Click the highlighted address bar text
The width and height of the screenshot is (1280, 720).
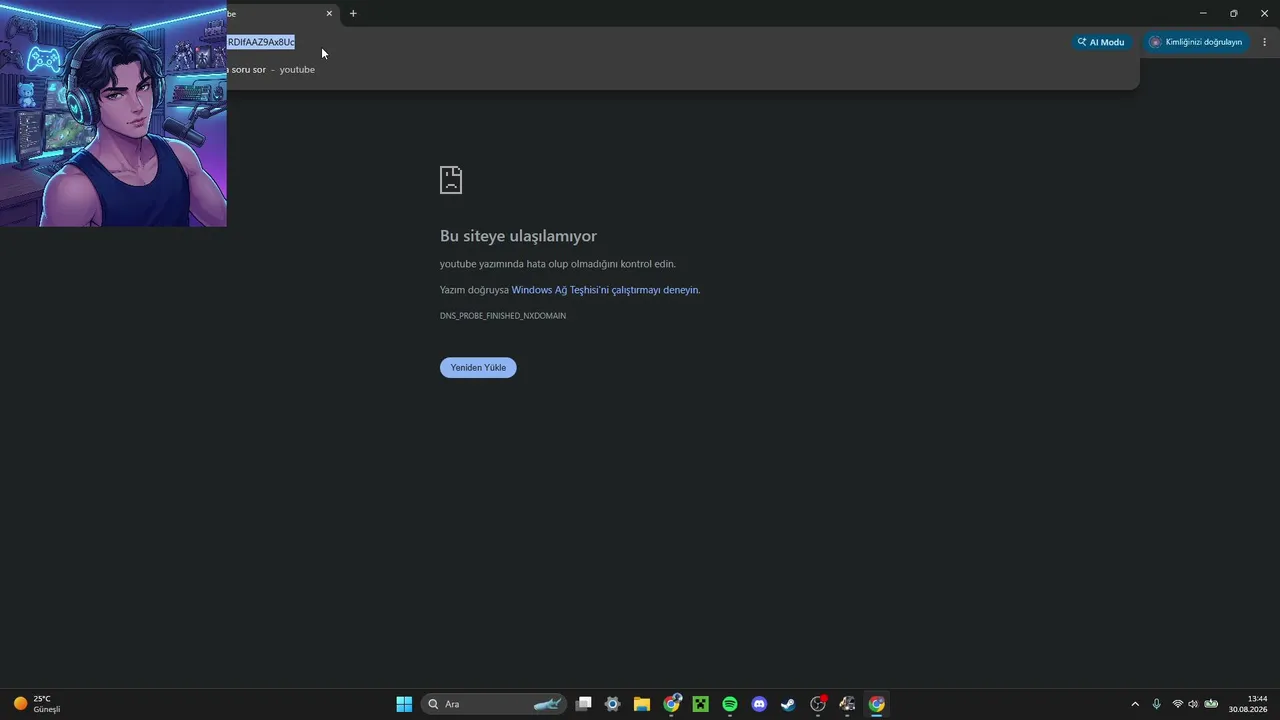point(261,42)
